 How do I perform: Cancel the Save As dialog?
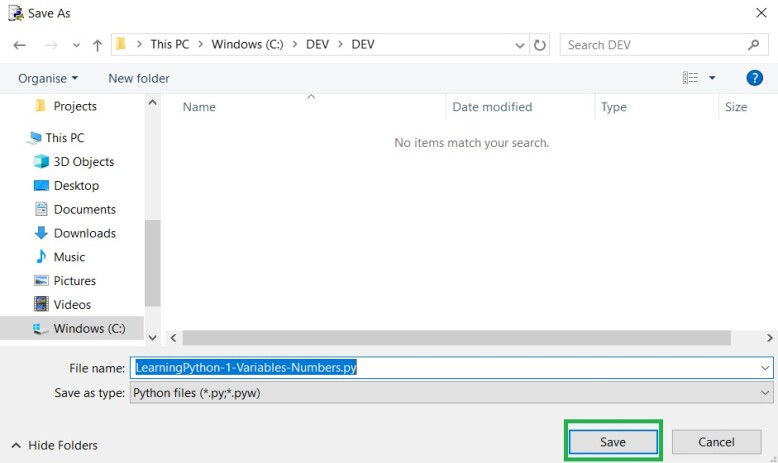[x=716, y=442]
